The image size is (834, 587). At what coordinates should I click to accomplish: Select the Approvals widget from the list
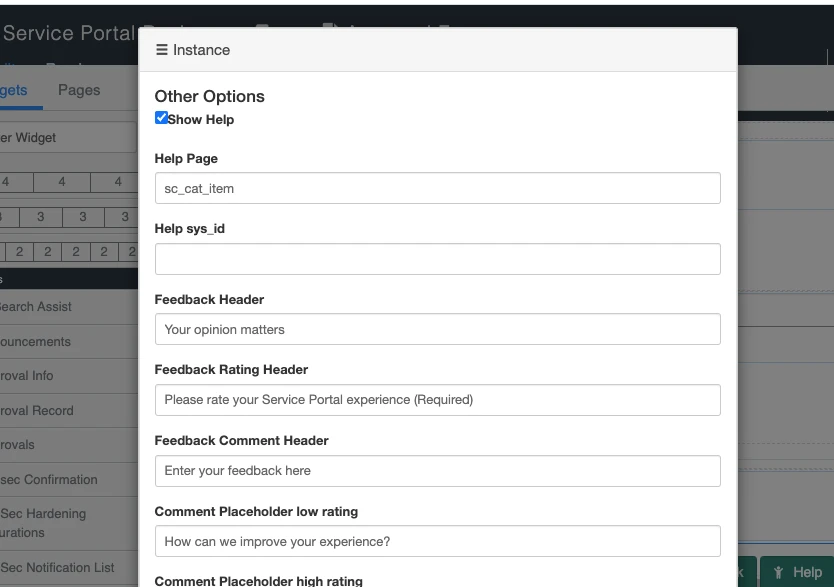coord(27,445)
